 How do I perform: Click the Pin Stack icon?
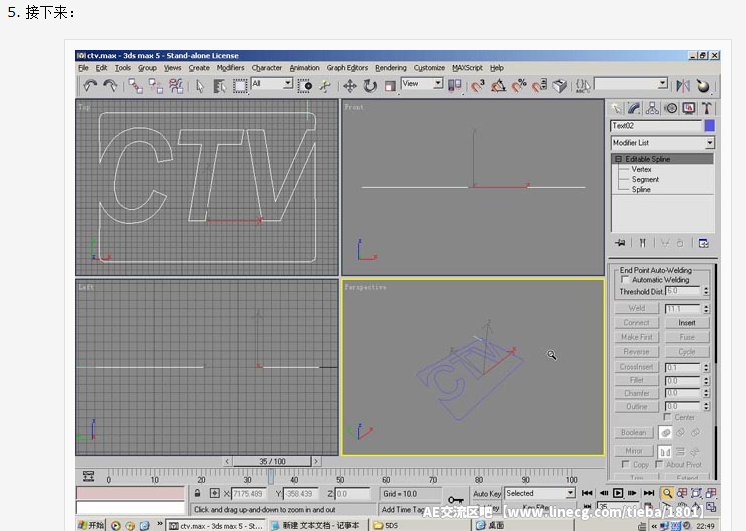tap(620, 243)
